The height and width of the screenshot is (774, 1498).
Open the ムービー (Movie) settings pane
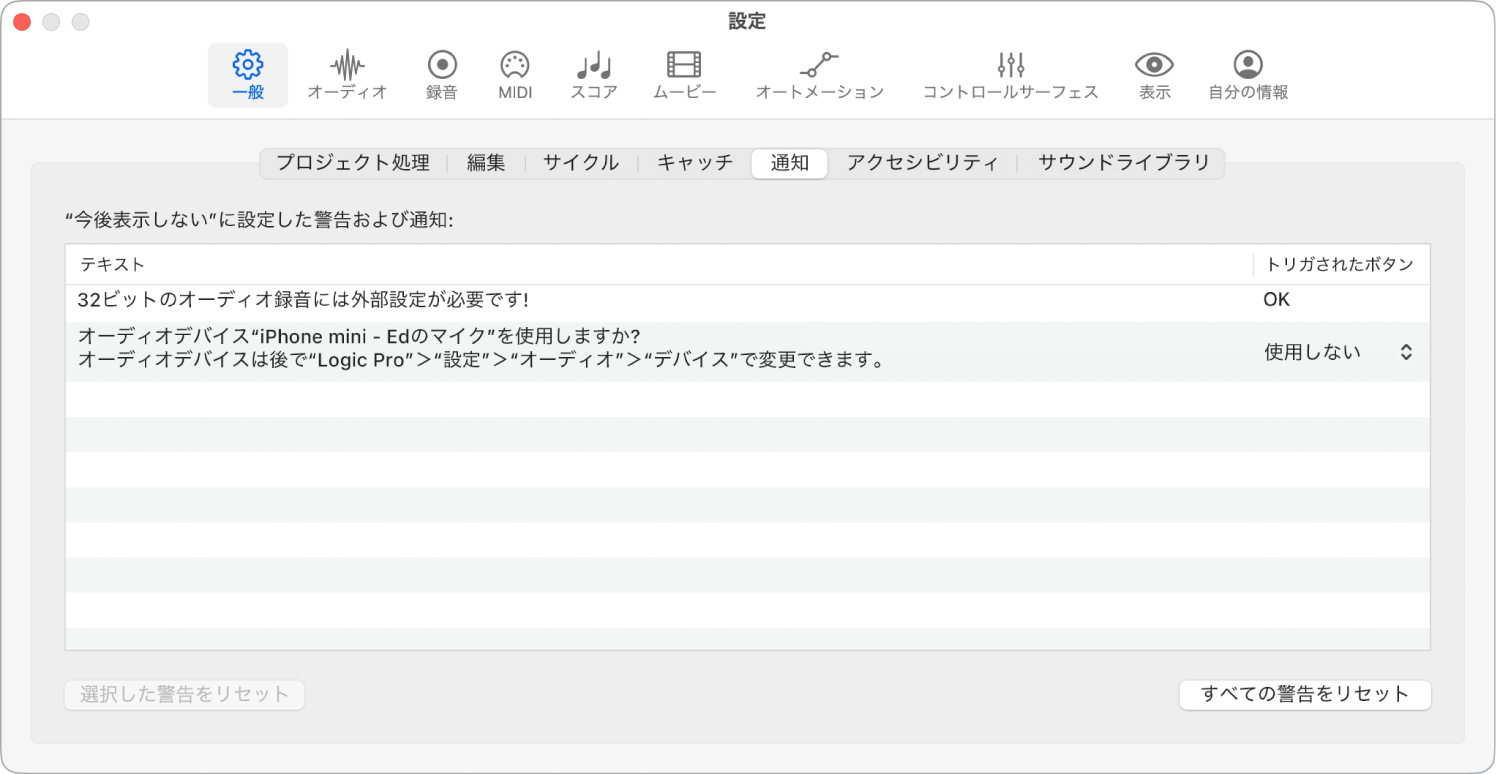pyautogui.click(x=684, y=74)
